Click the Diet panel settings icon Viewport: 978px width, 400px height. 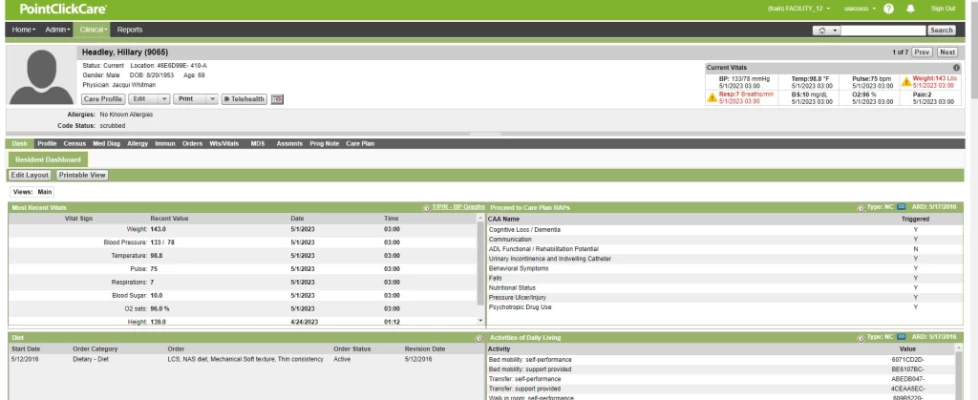pyautogui.click(x=479, y=336)
